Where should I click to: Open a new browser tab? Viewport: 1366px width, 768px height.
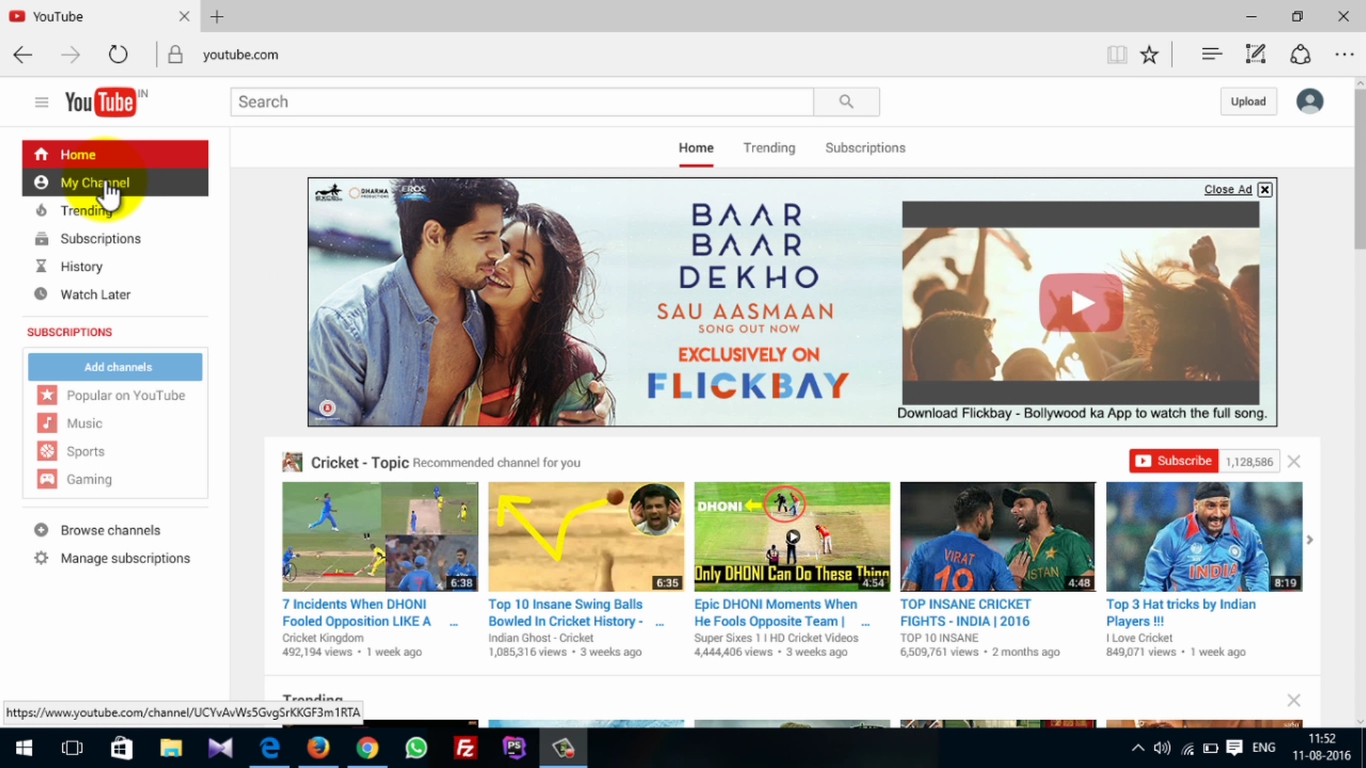217,16
